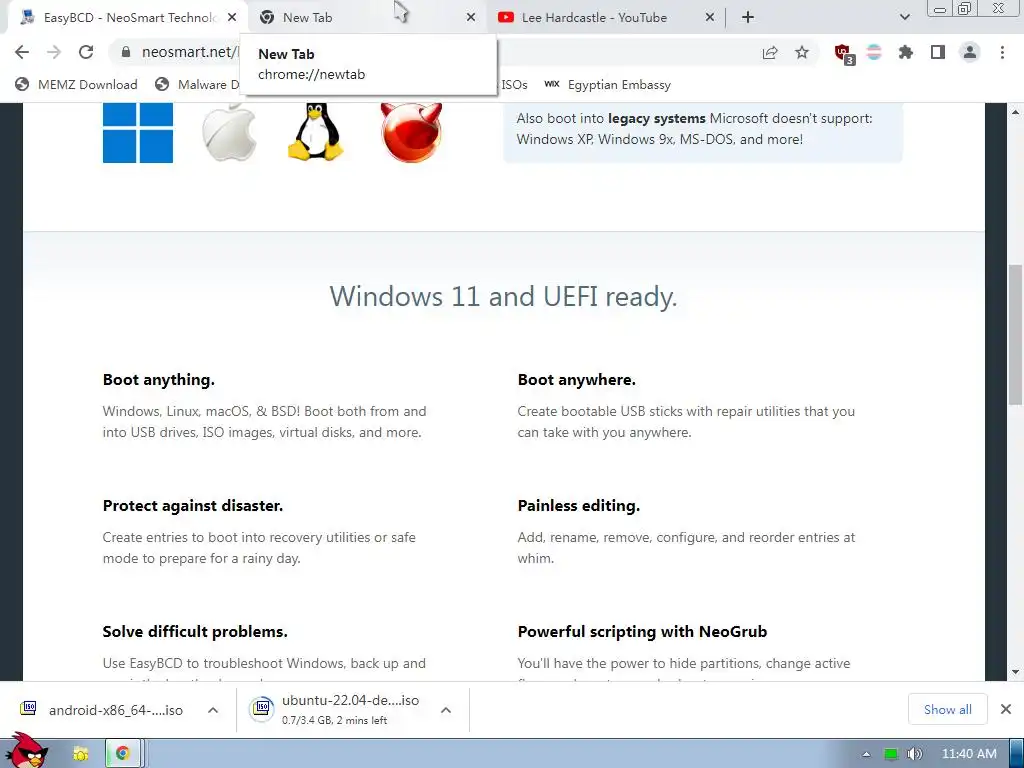Close the New Tab tab
The width and height of the screenshot is (1024, 768).
click(471, 18)
